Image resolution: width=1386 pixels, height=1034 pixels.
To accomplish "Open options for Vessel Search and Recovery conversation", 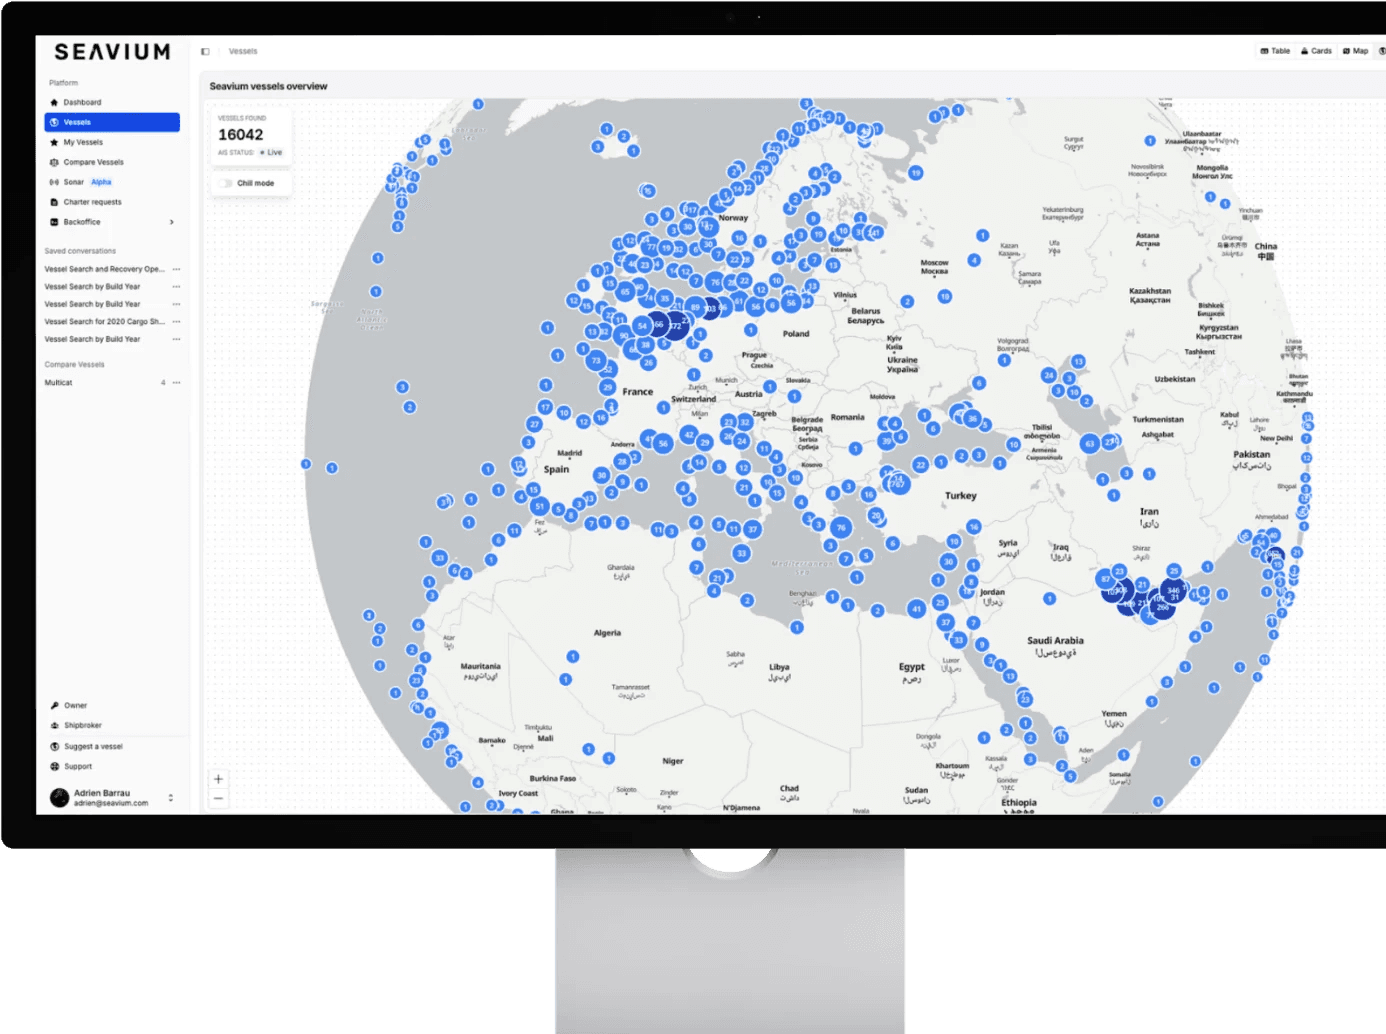I will [176, 269].
